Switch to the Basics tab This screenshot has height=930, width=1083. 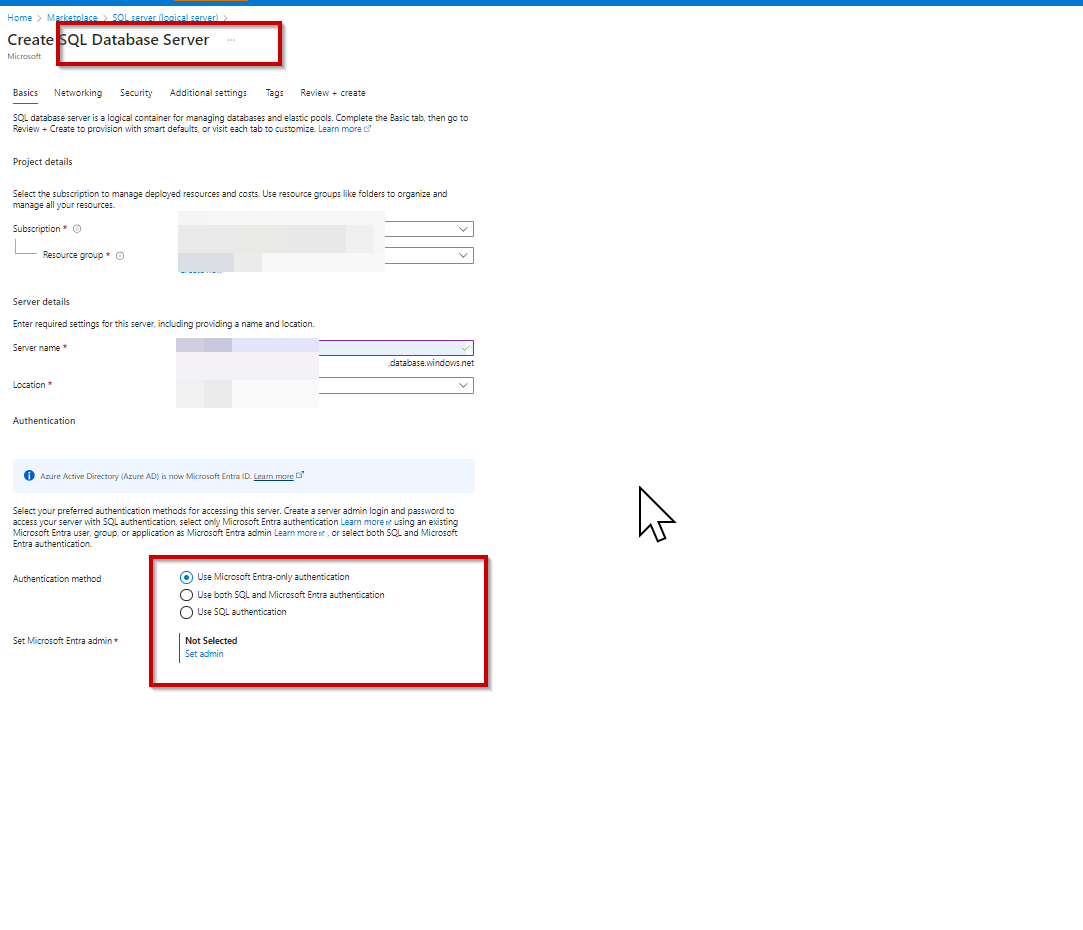[x=26, y=93]
